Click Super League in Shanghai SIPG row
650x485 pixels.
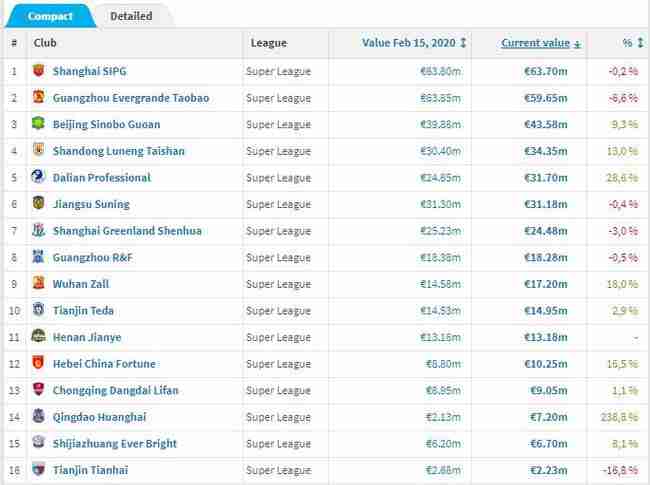click(278, 71)
